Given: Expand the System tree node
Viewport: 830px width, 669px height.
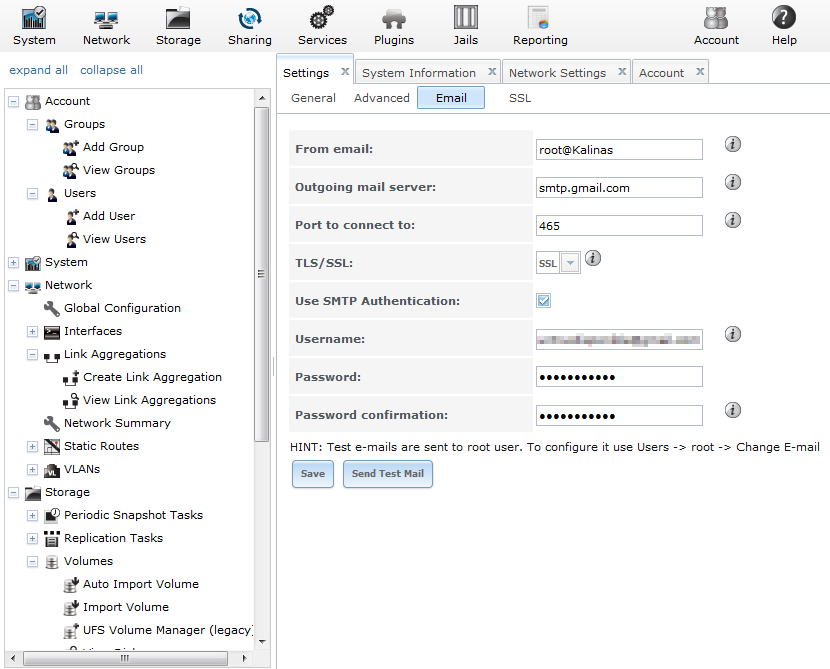Looking at the screenshot, I should pos(14,263).
